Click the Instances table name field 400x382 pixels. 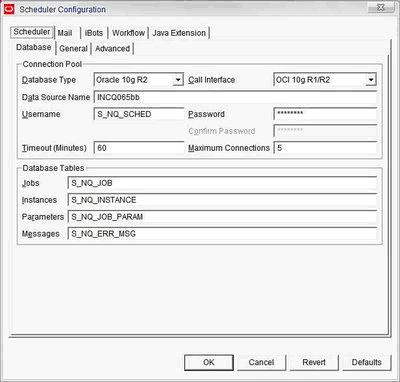click(x=222, y=200)
